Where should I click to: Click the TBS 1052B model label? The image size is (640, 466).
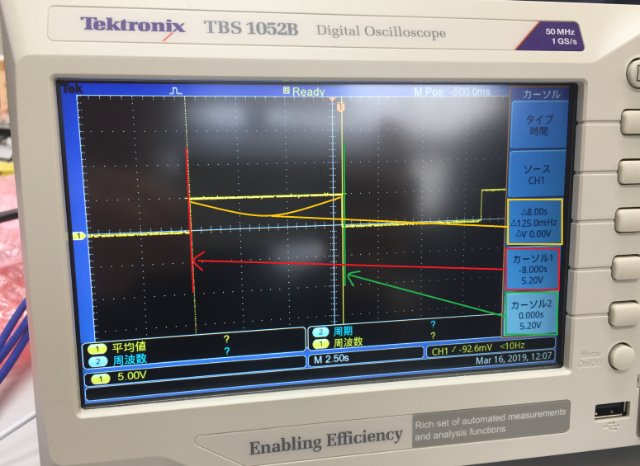[251, 28]
